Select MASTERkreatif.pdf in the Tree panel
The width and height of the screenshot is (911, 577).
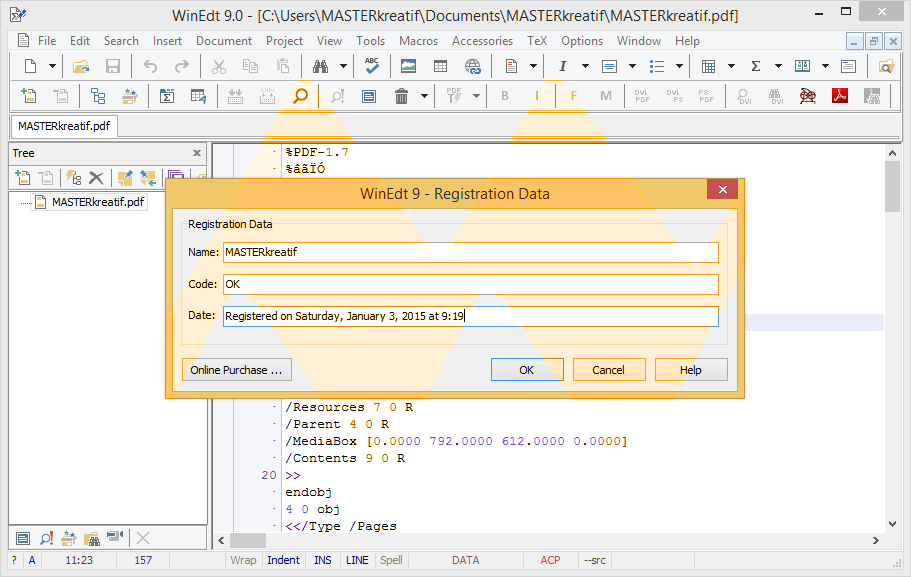coord(98,202)
